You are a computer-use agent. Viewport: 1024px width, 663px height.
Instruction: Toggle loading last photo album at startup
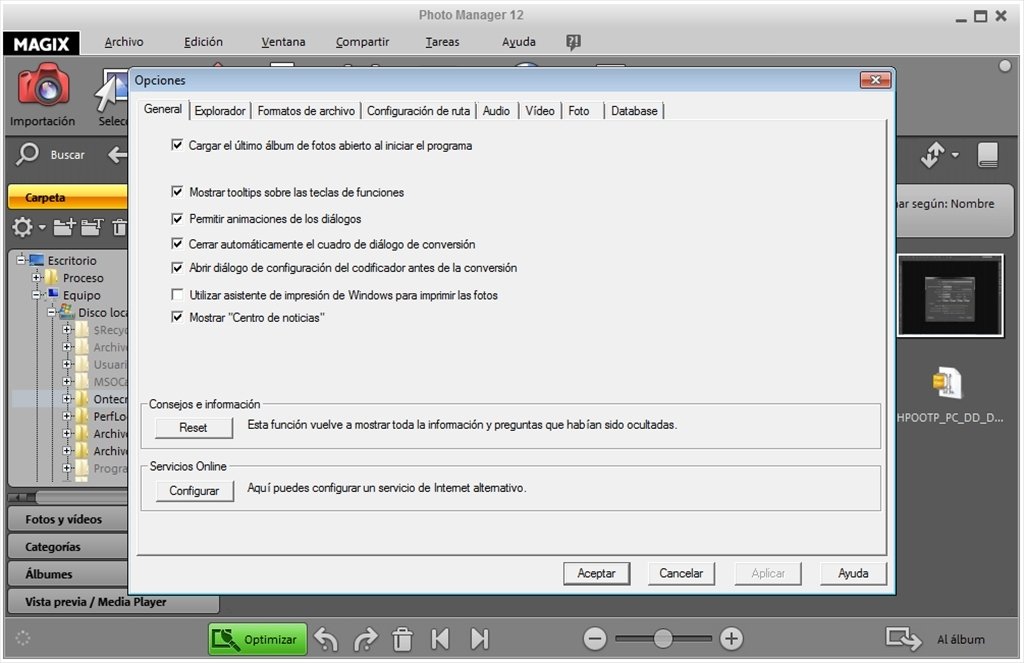[177, 145]
